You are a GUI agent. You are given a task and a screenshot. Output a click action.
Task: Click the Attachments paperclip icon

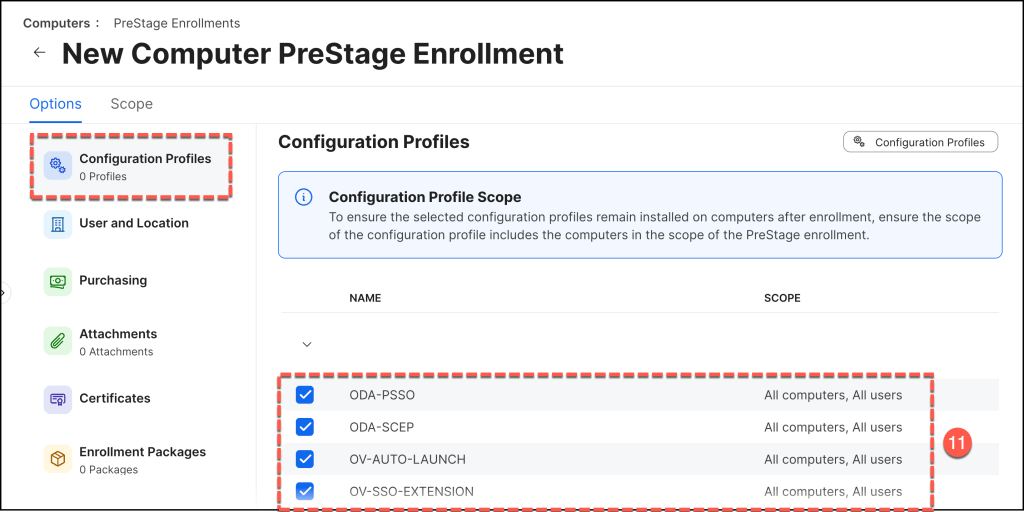(57, 341)
